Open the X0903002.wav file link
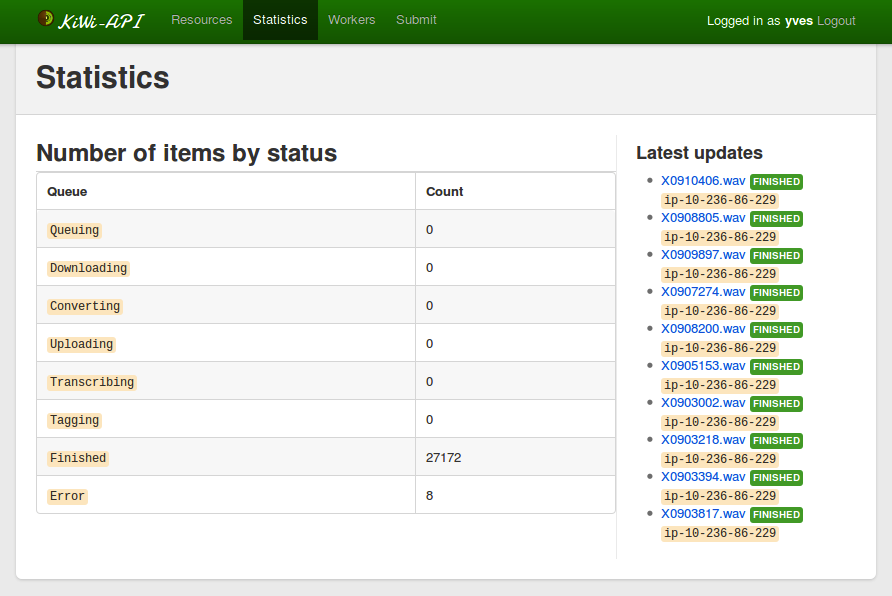 point(702,403)
